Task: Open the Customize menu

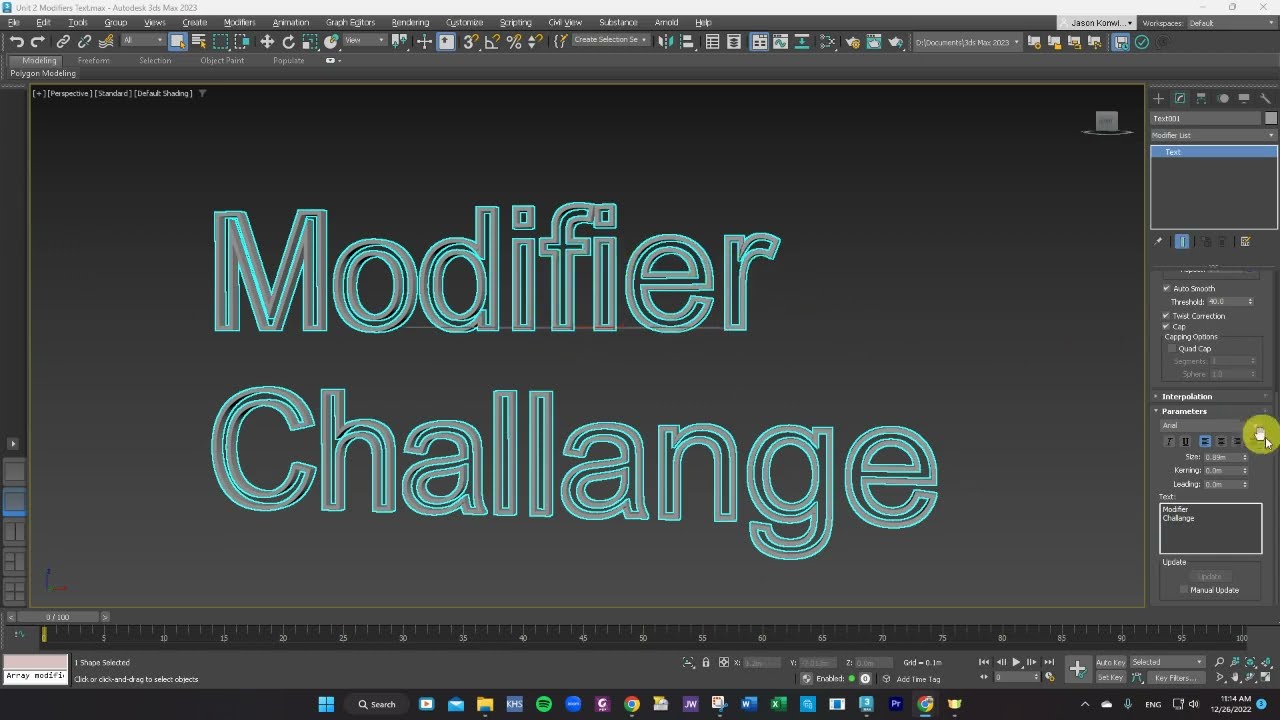Action: pos(464,22)
